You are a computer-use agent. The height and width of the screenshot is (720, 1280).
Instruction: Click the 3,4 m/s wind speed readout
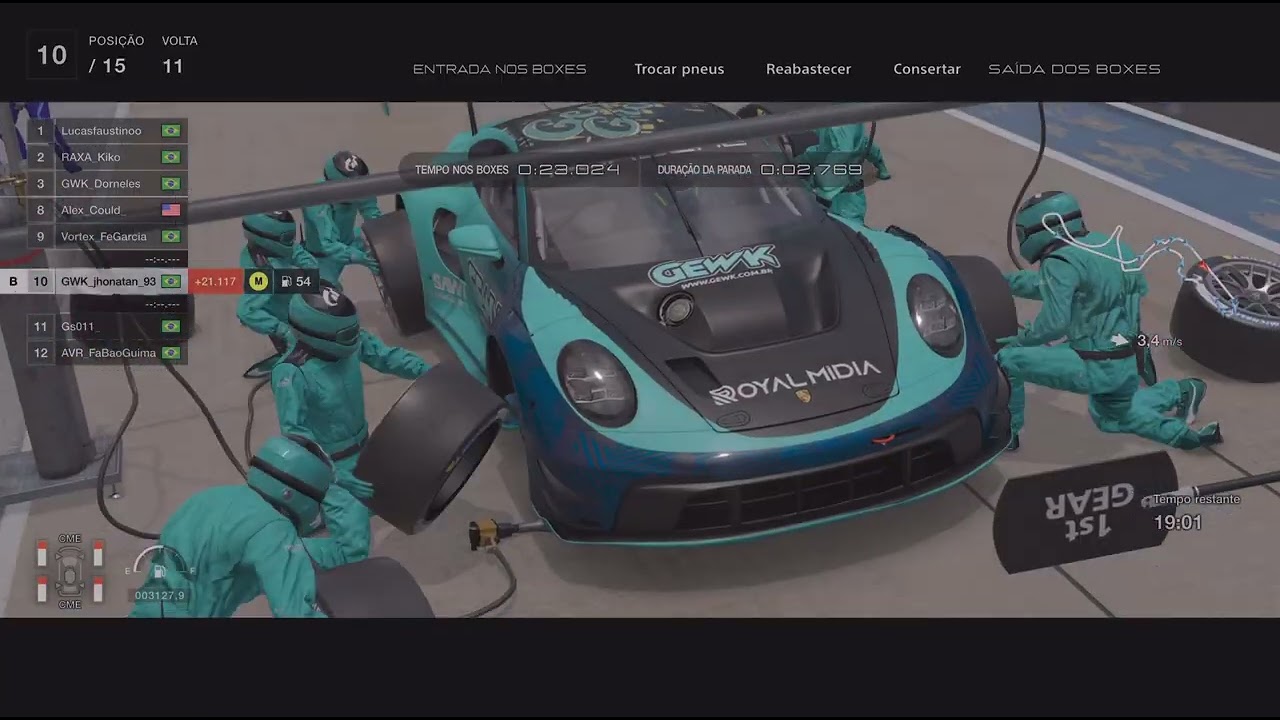coord(1159,341)
